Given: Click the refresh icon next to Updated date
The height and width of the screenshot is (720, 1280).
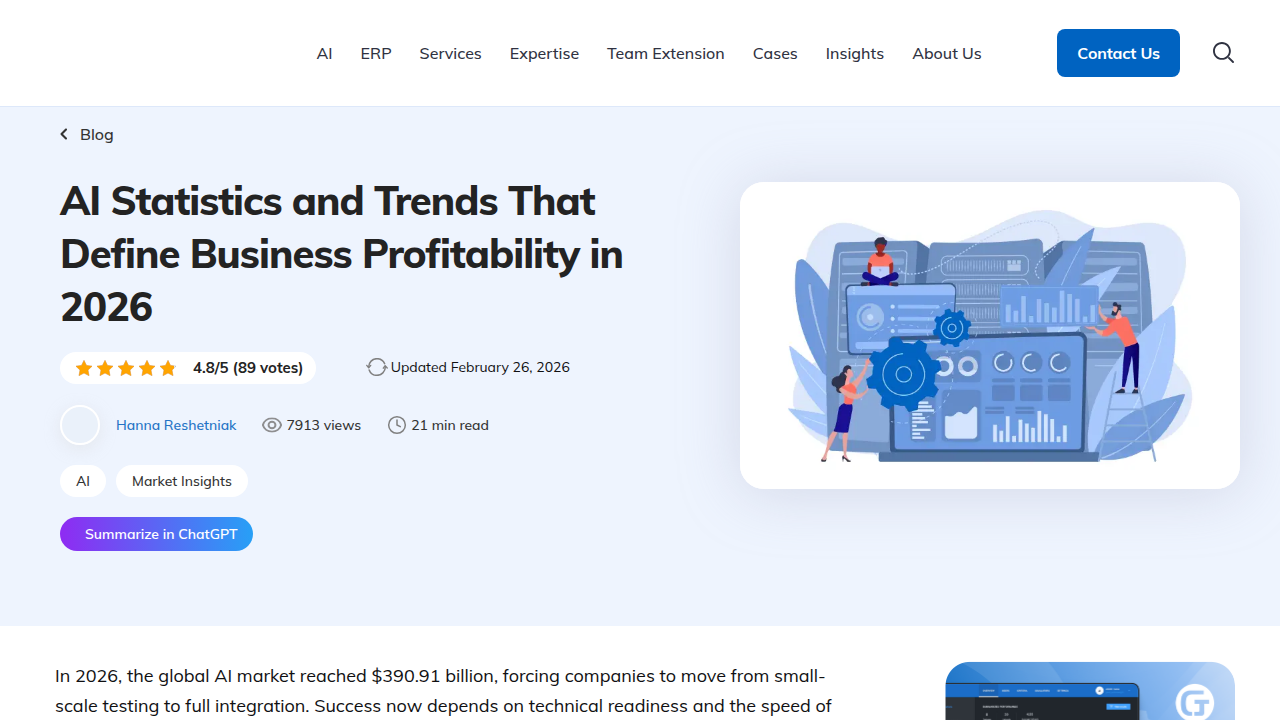Looking at the screenshot, I should (376, 367).
